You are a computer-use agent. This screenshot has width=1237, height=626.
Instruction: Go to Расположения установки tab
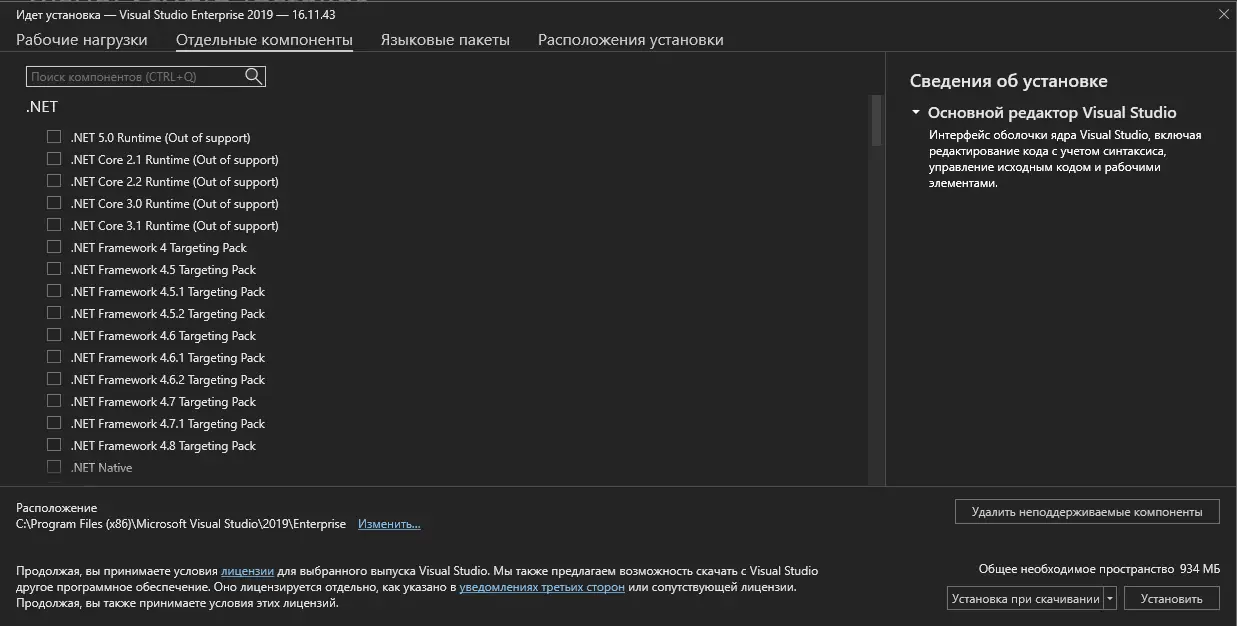pos(630,40)
